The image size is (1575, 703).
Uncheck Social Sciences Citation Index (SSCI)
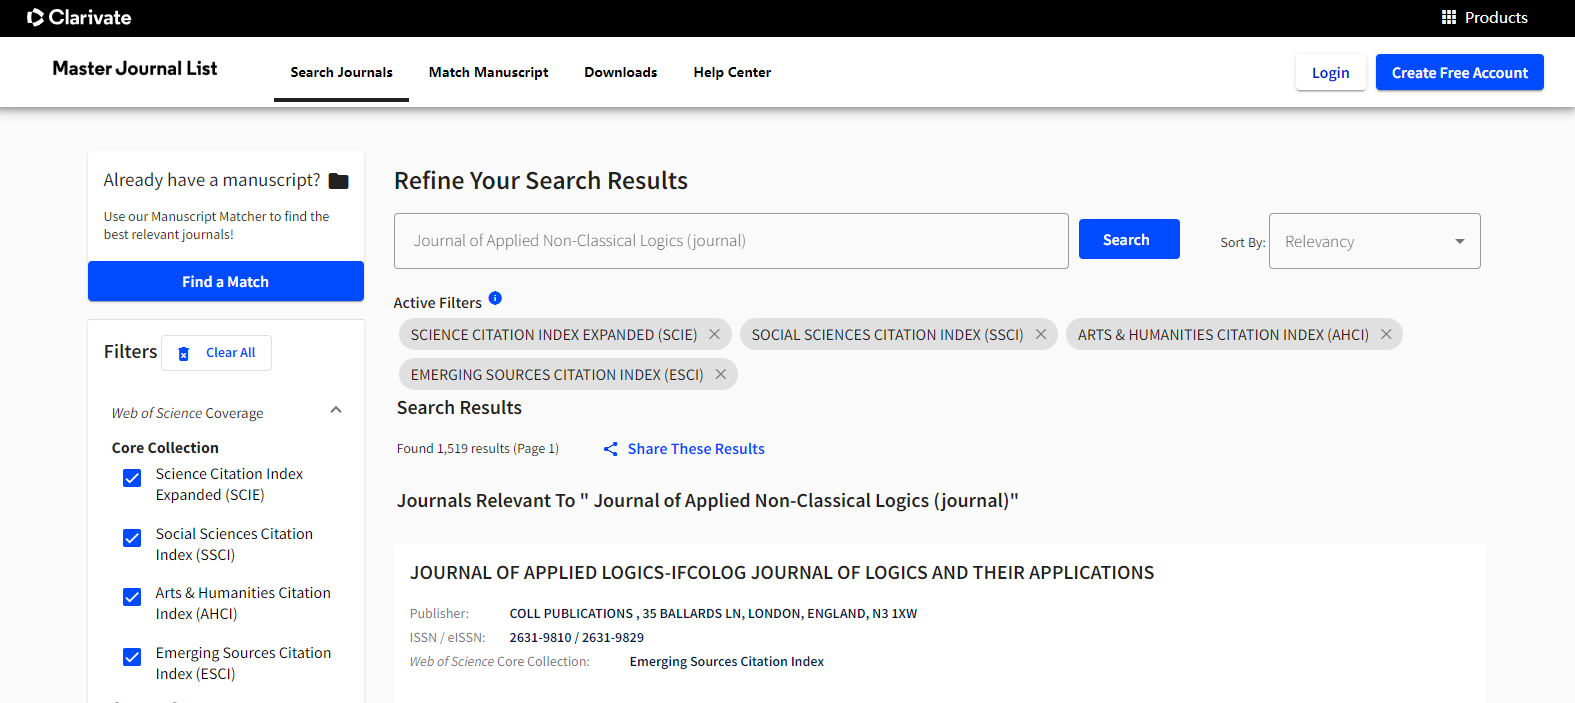click(x=132, y=538)
